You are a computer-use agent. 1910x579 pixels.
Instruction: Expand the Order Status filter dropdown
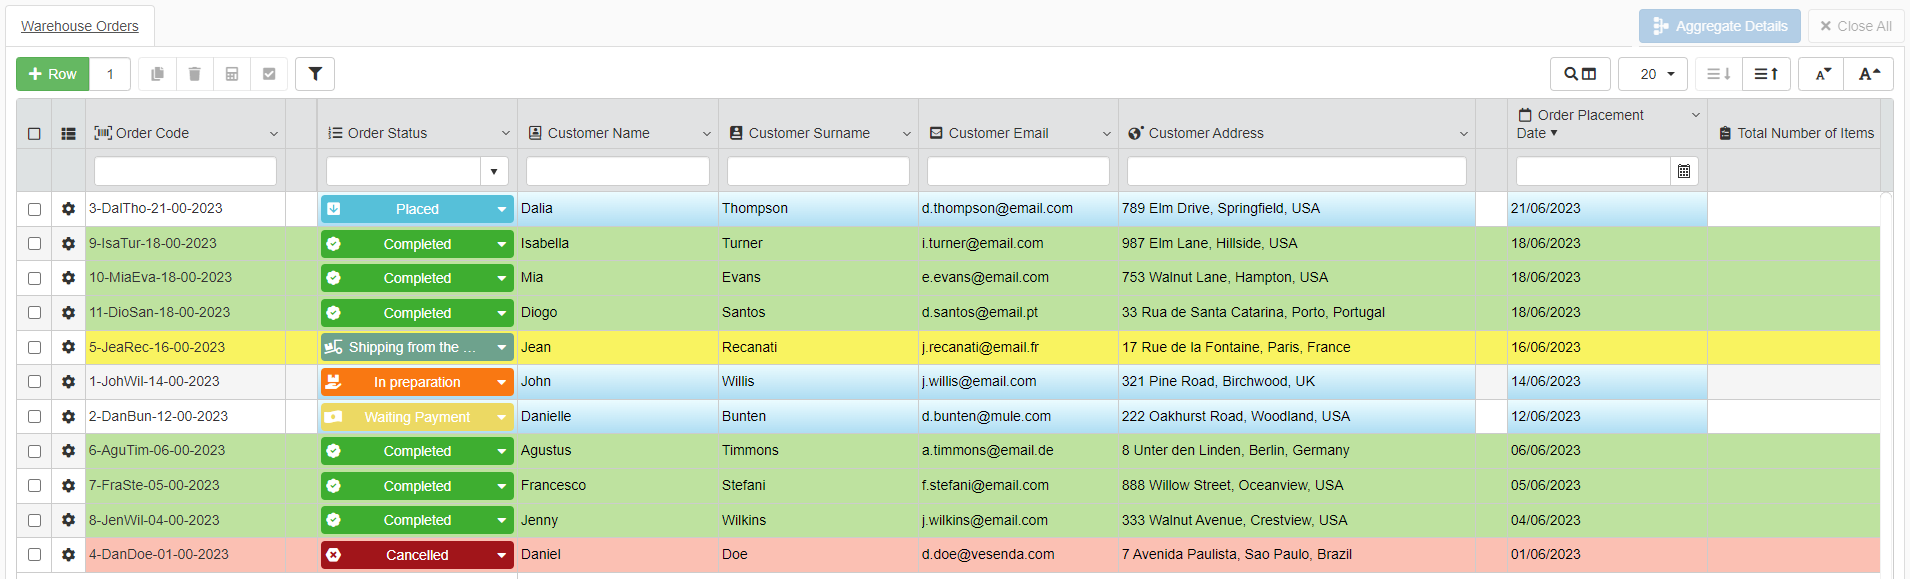(x=494, y=172)
